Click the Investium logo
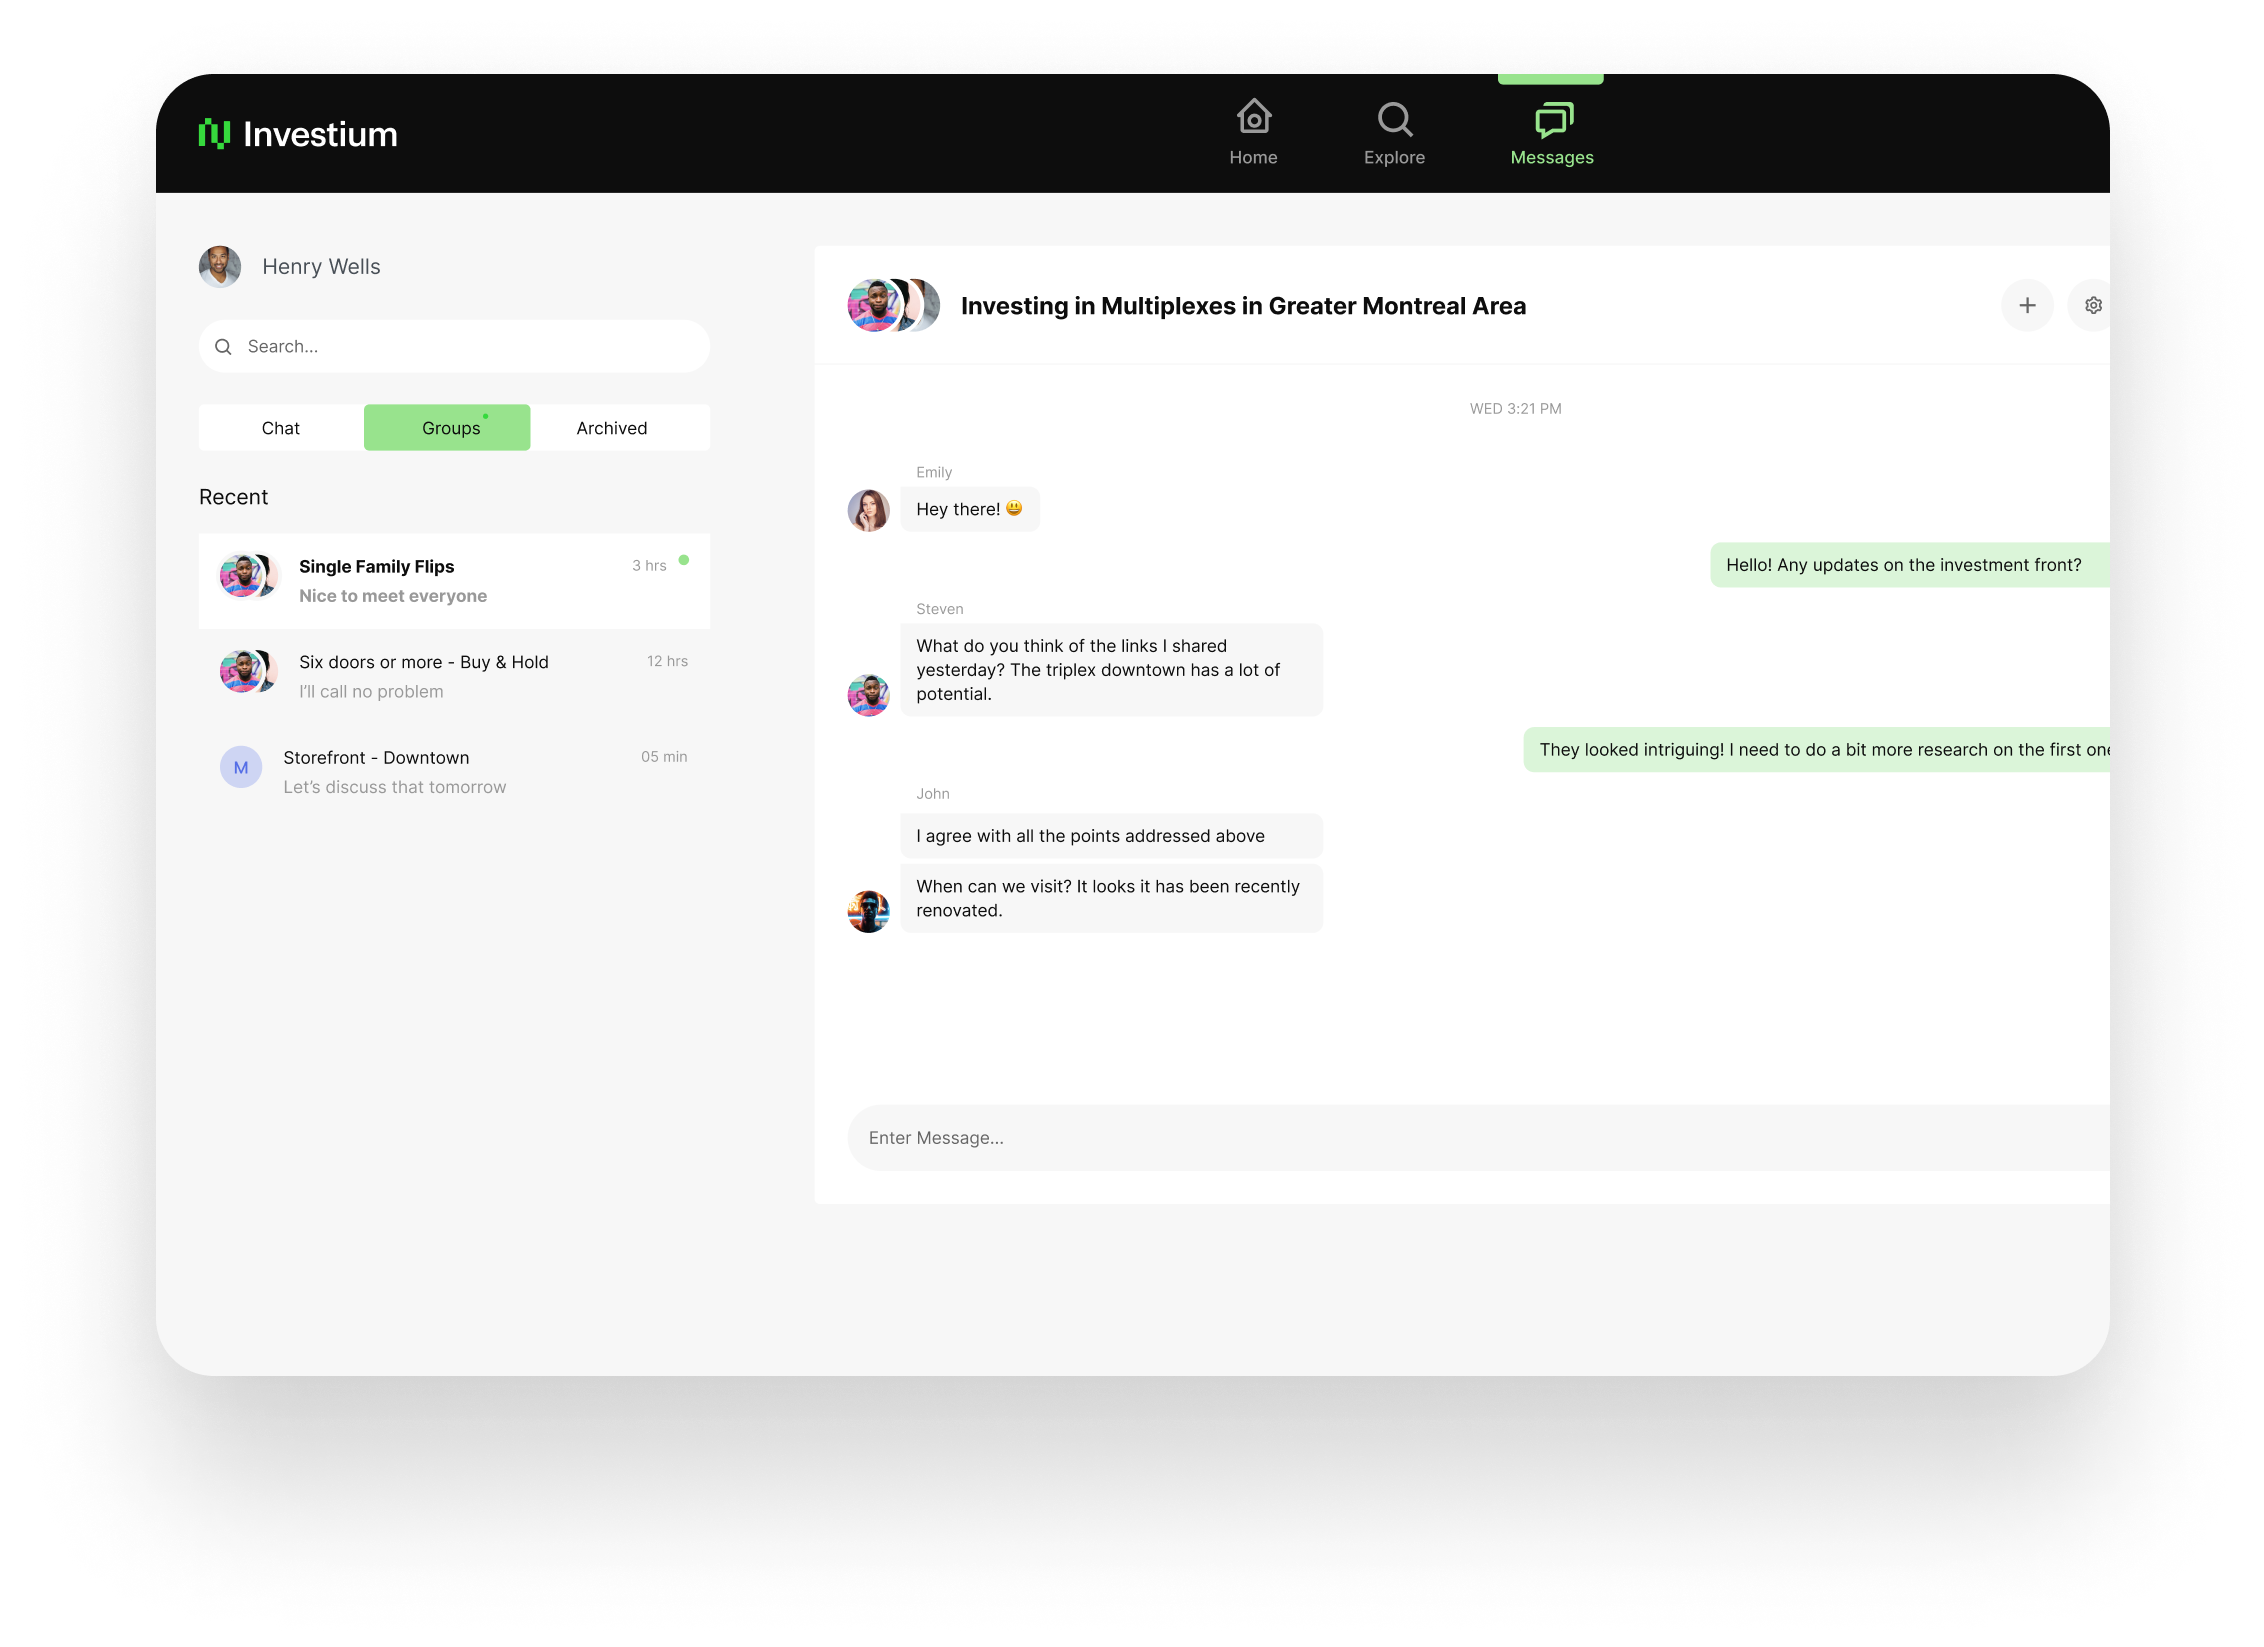2264x1647 pixels. tap(298, 134)
